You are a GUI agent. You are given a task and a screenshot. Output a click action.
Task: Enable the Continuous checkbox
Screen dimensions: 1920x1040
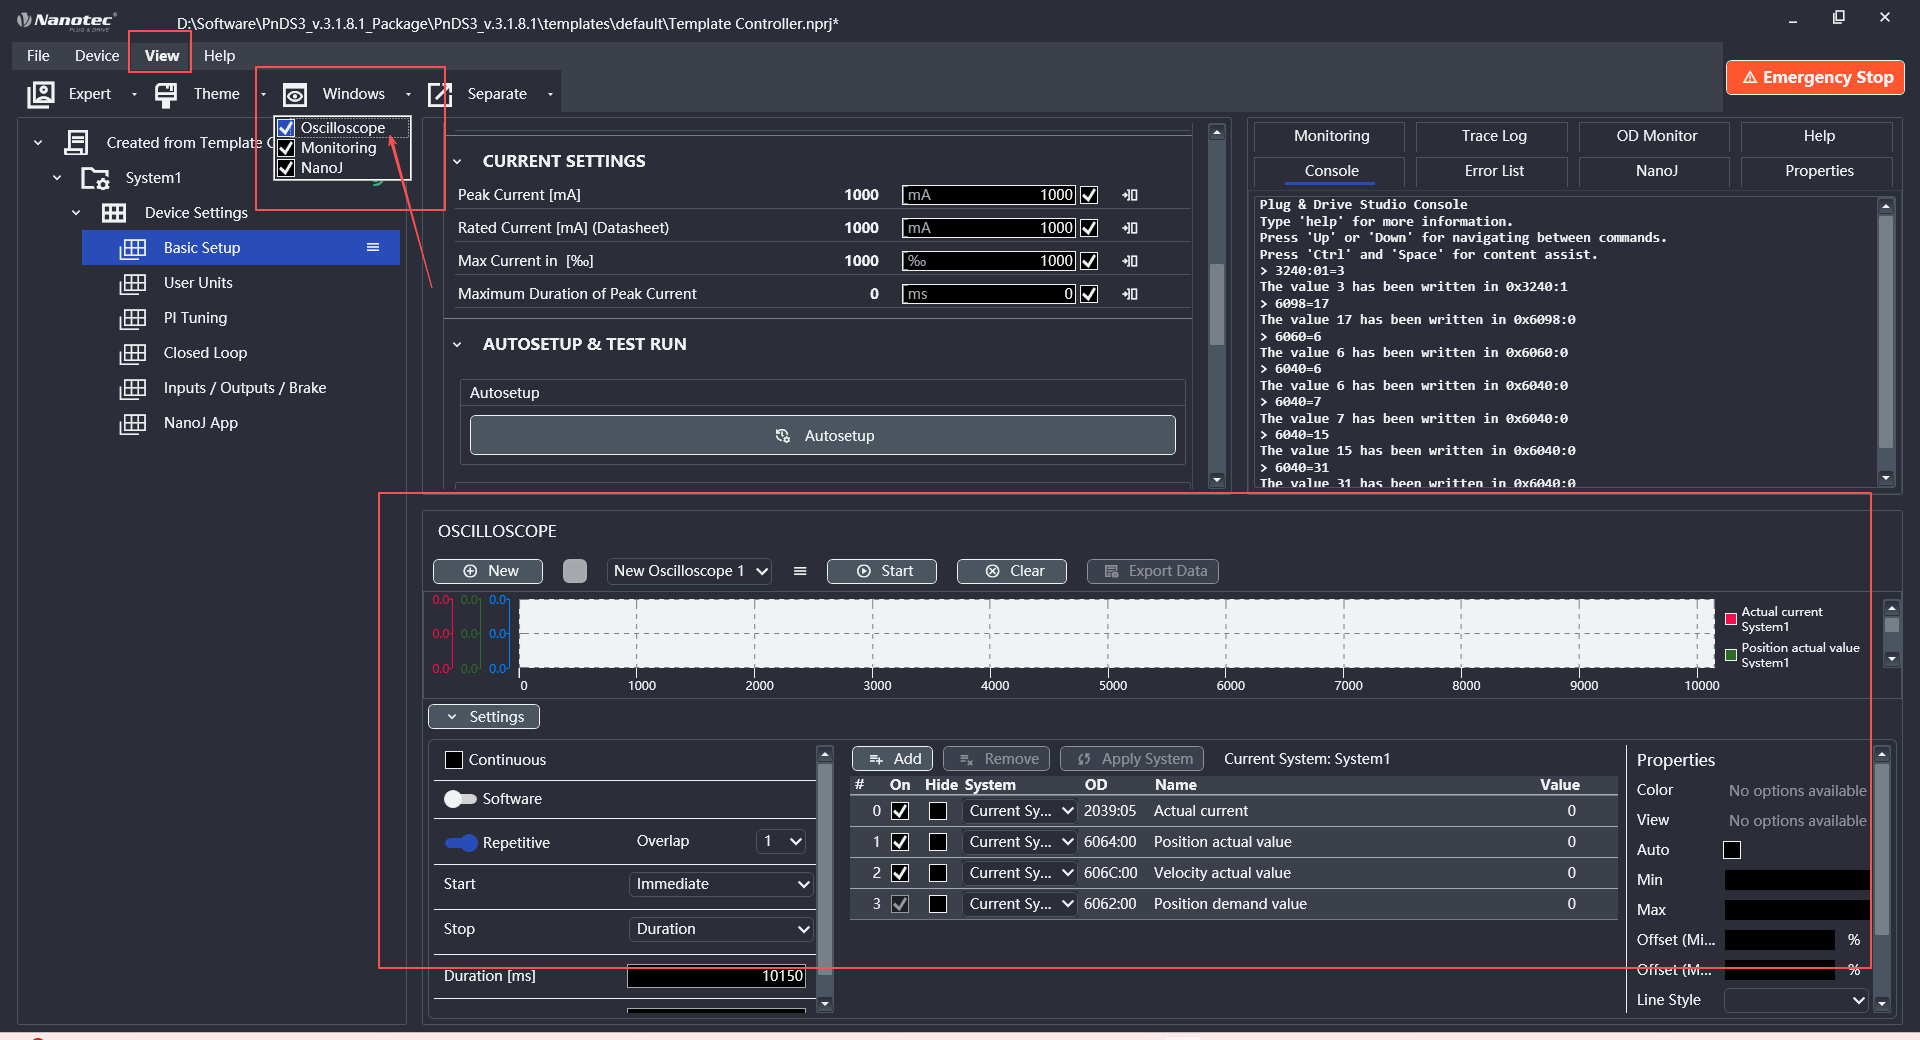click(454, 760)
